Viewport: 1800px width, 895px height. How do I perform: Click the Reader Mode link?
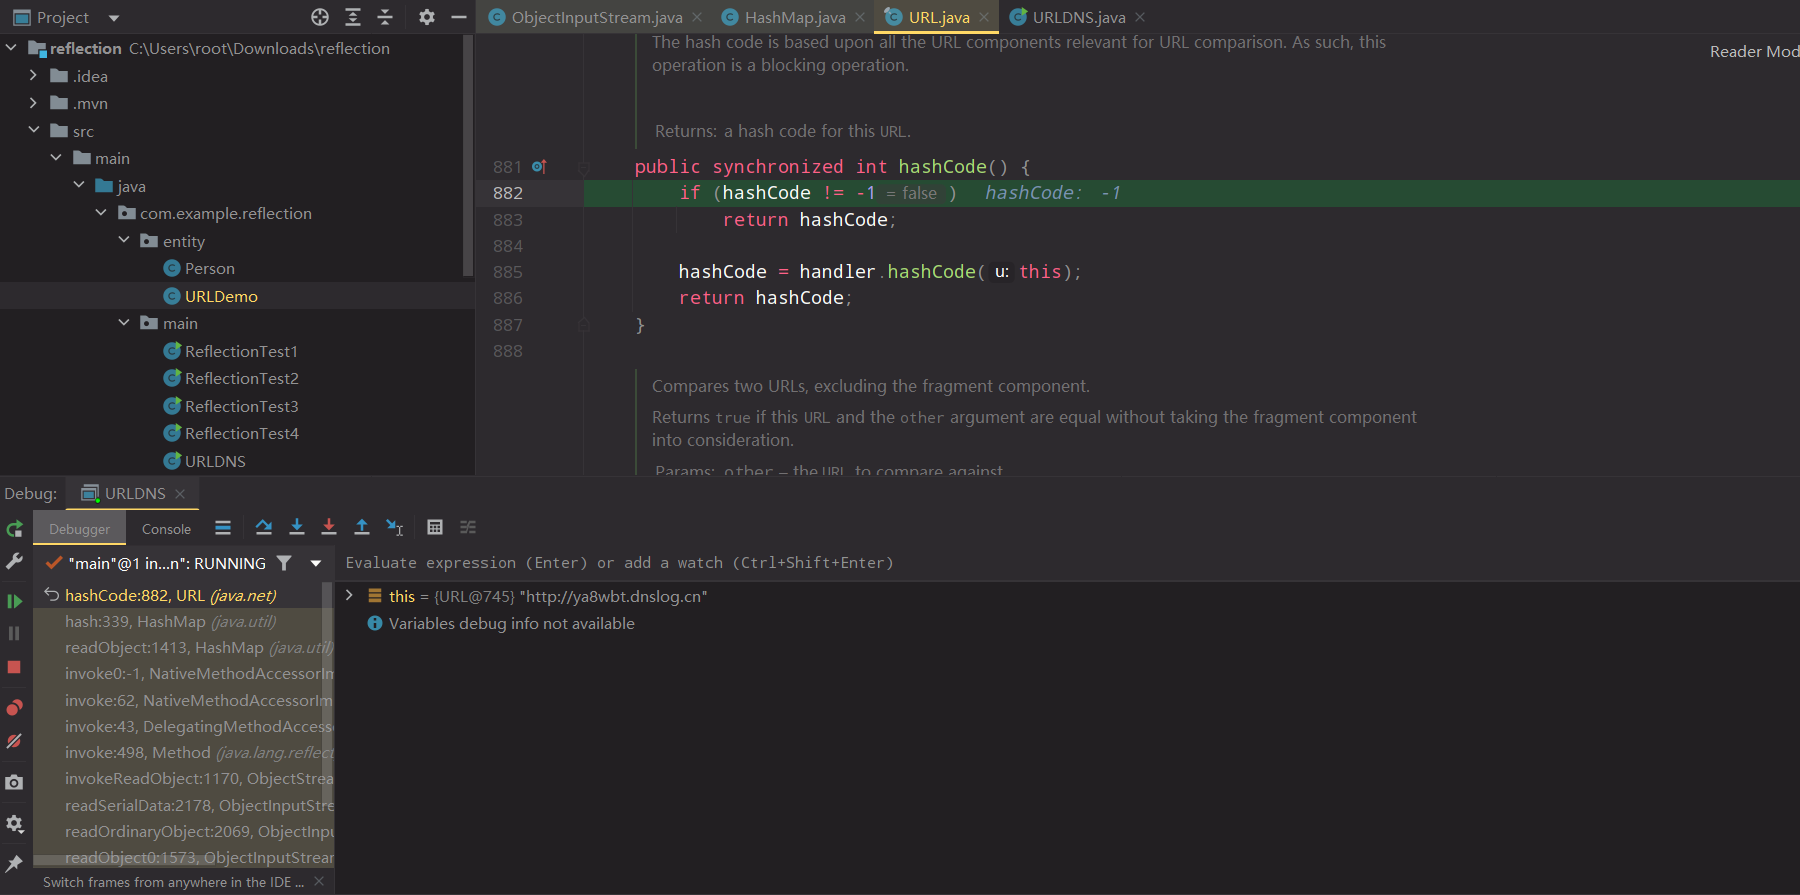[1754, 51]
